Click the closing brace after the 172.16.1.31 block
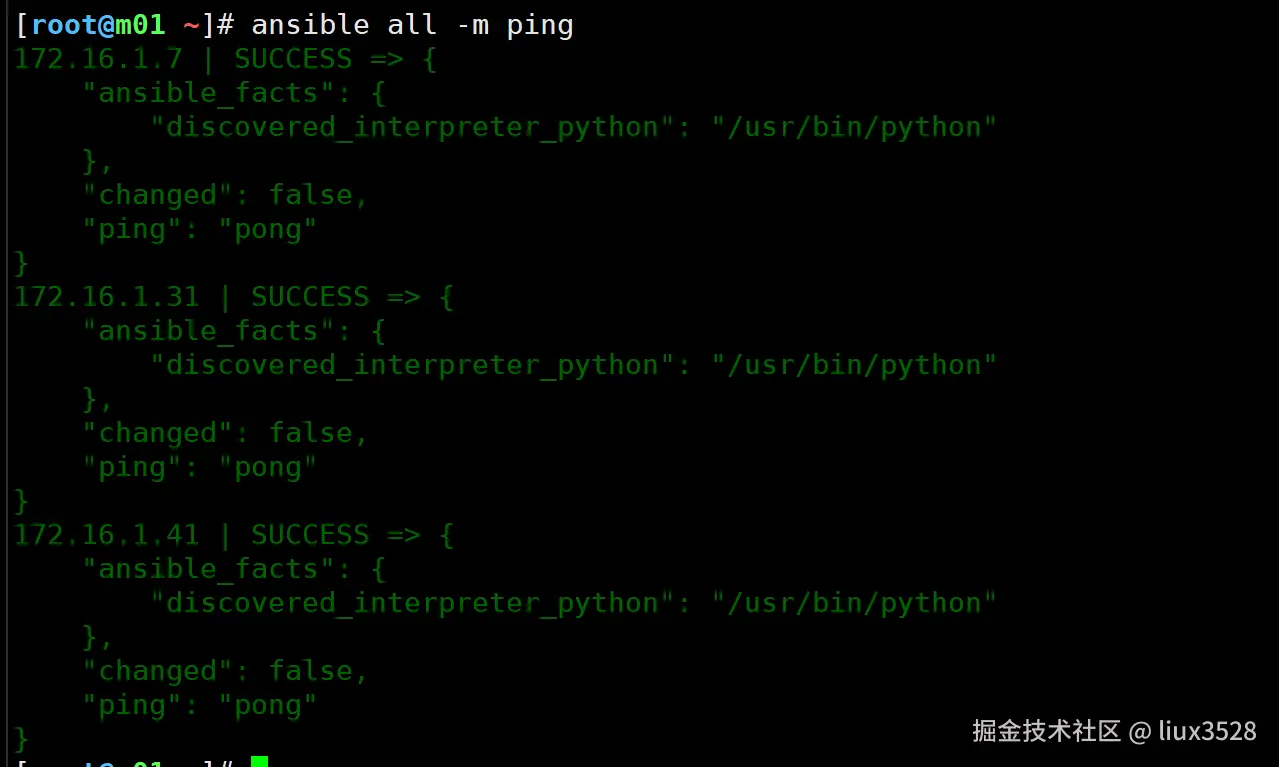This screenshot has width=1279, height=767. point(22,501)
